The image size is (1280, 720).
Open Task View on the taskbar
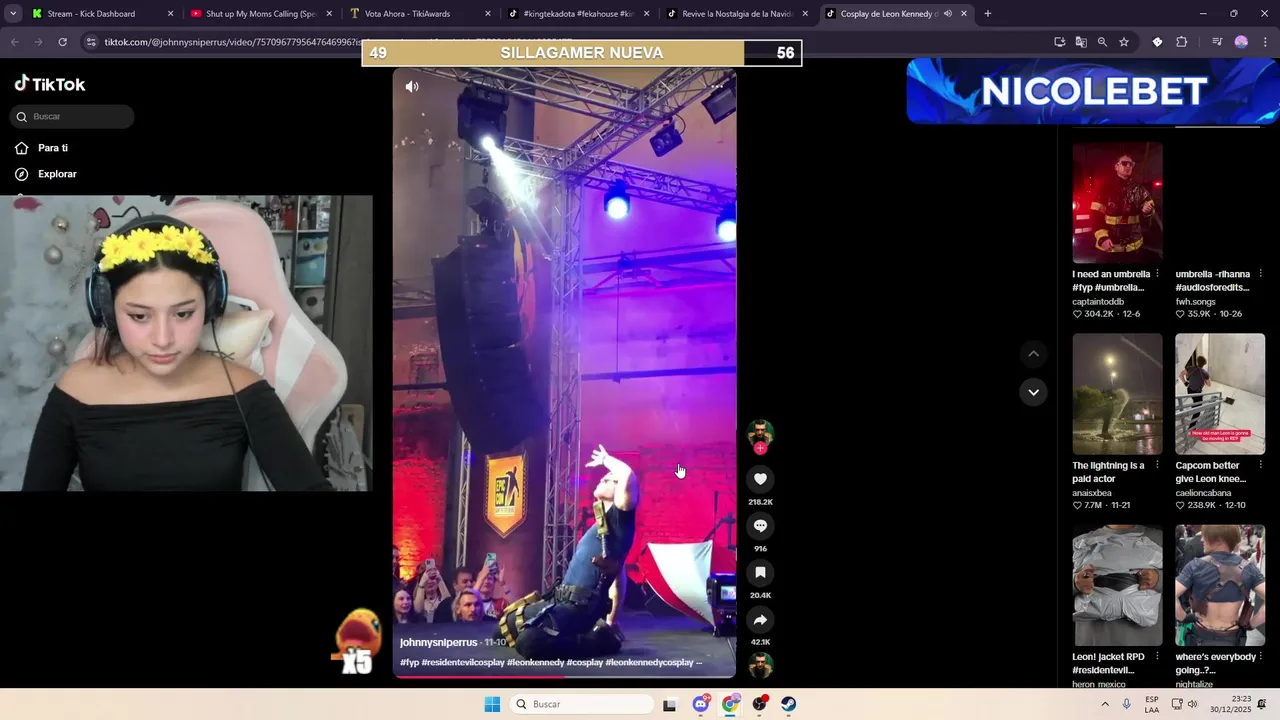669,704
